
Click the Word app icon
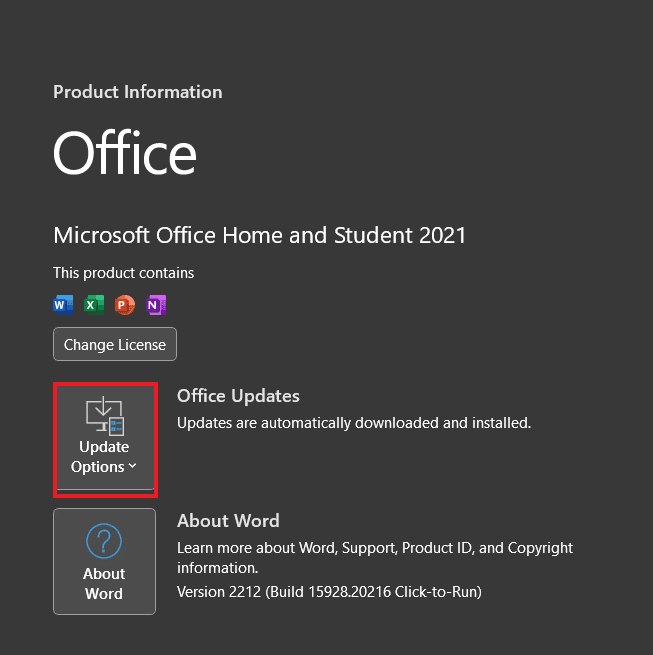pyautogui.click(x=64, y=304)
